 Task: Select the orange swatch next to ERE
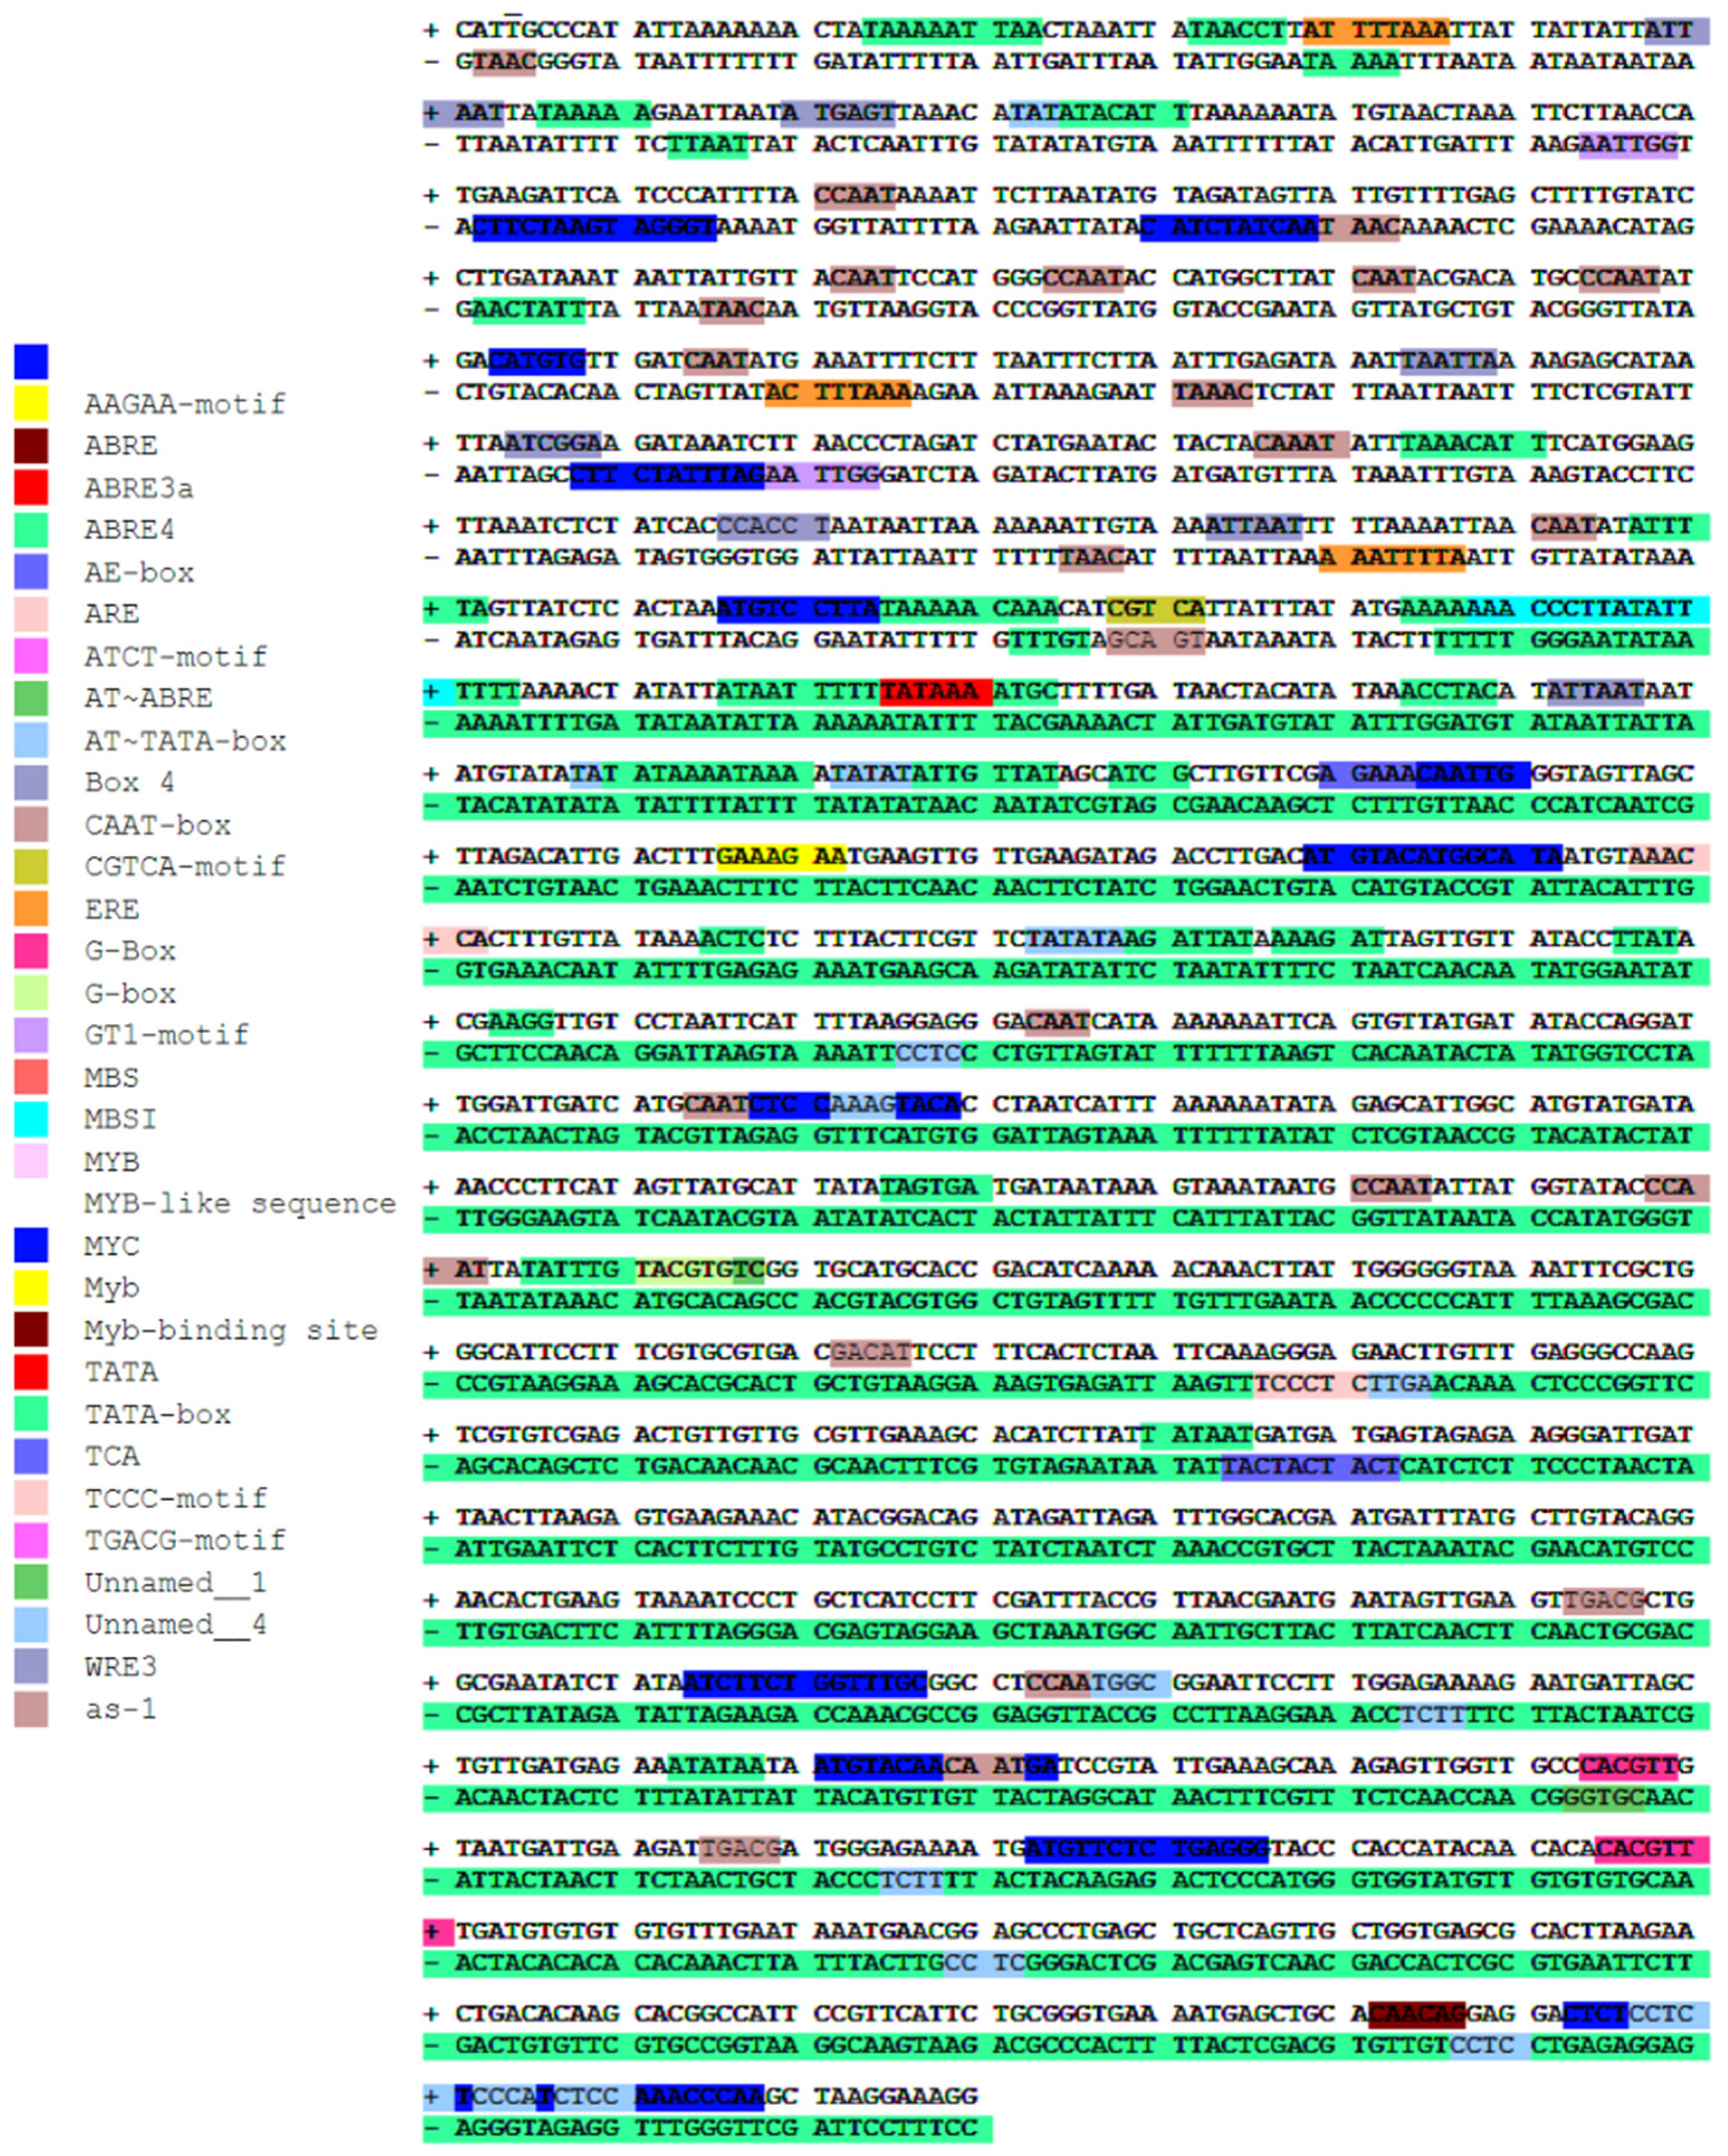(31, 908)
